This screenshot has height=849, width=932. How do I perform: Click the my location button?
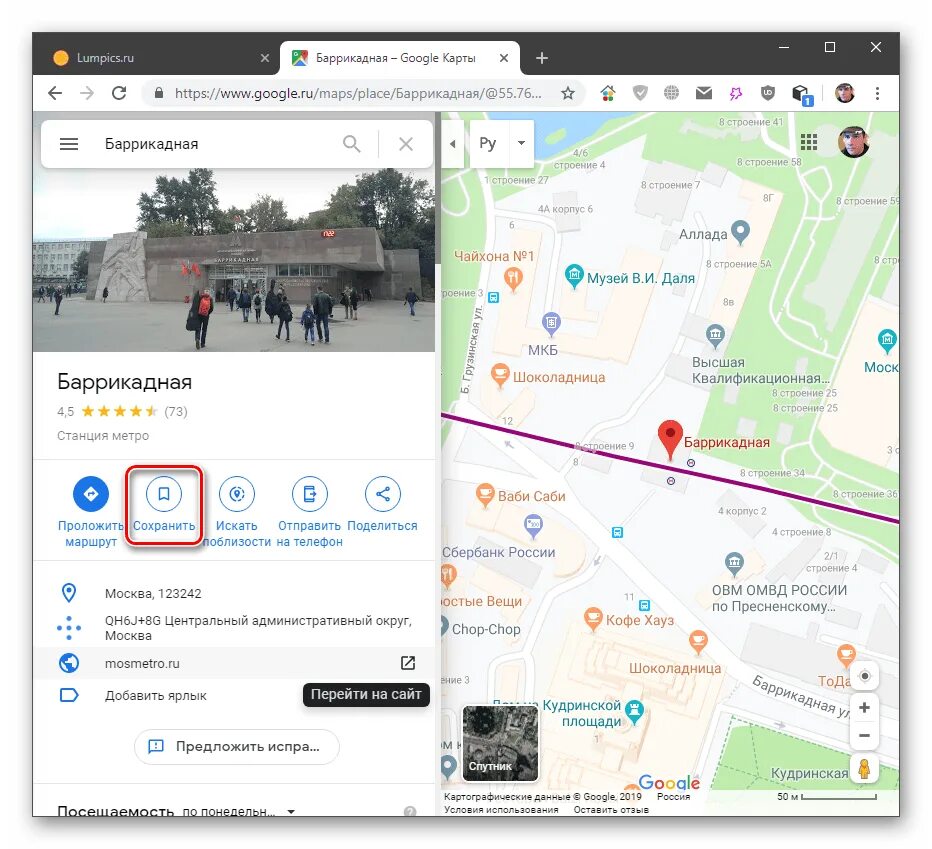click(865, 676)
